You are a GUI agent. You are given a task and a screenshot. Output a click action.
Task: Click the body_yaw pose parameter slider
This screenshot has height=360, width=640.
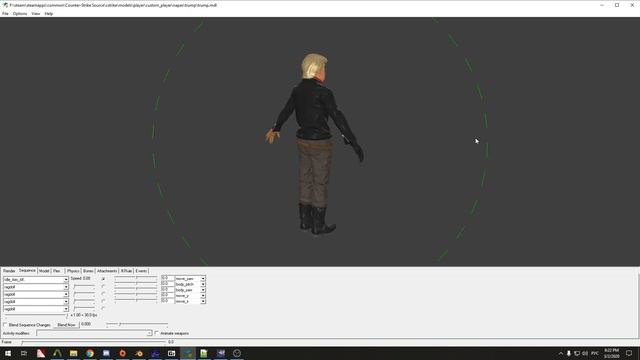(x=136, y=289)
